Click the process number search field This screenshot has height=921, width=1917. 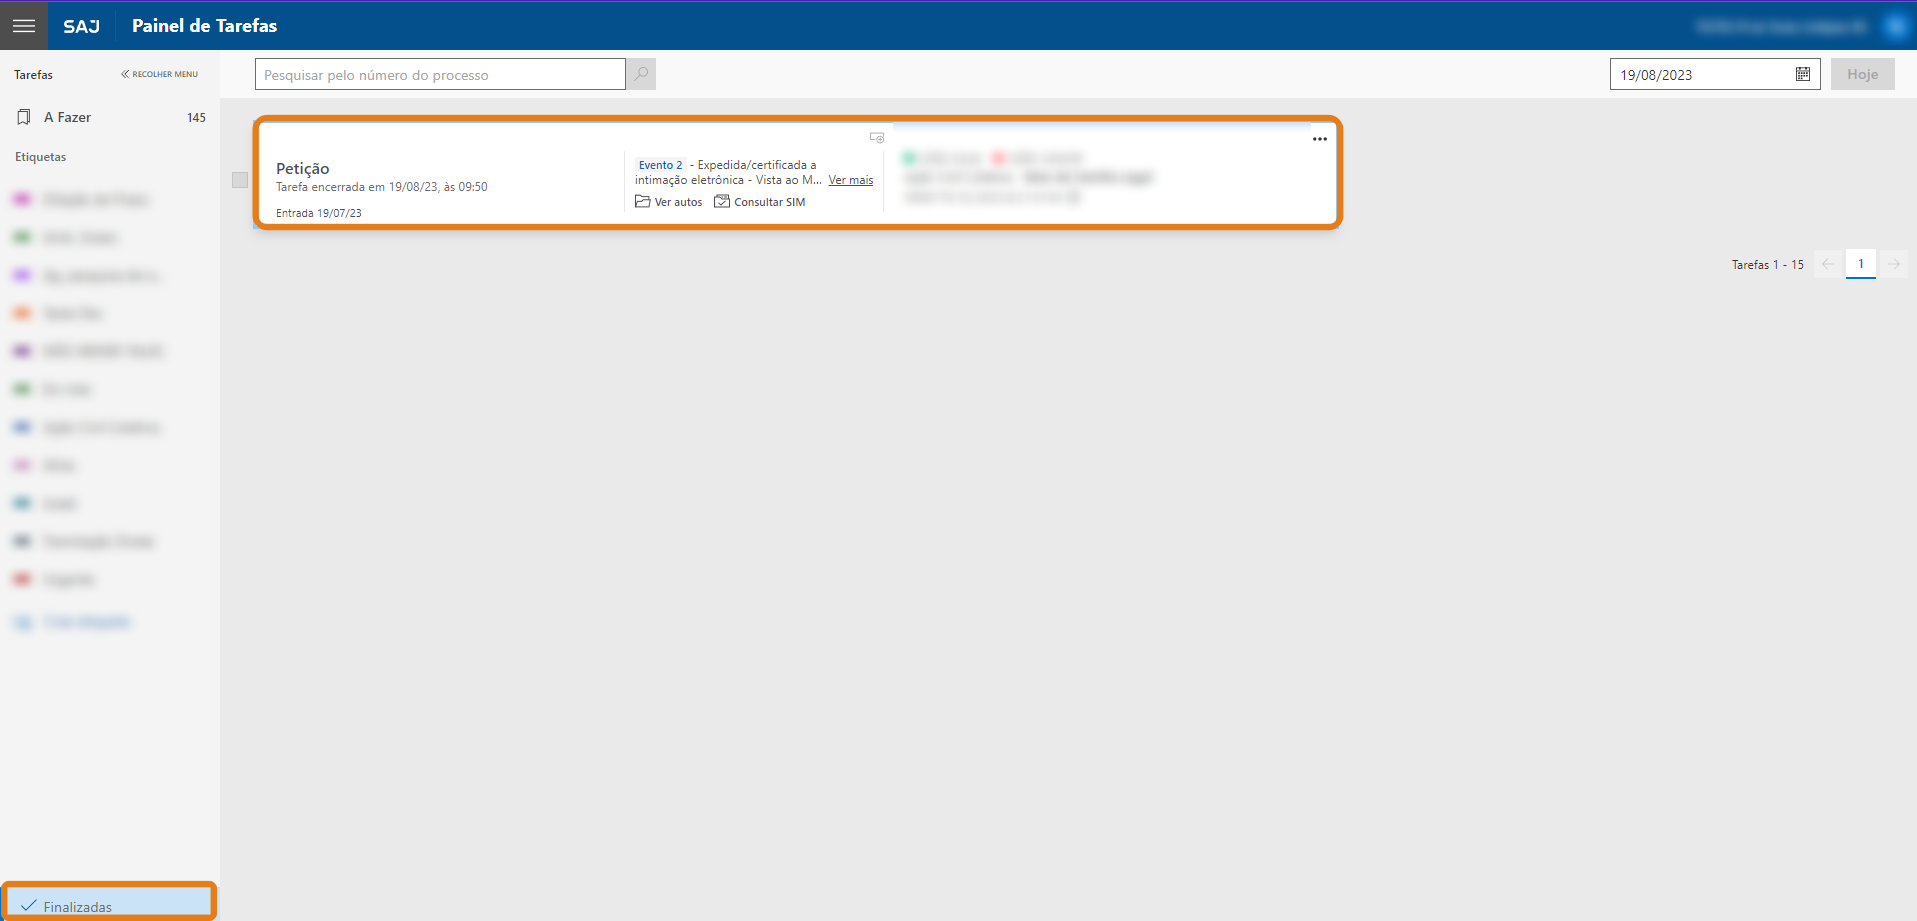tap(440, 75)
